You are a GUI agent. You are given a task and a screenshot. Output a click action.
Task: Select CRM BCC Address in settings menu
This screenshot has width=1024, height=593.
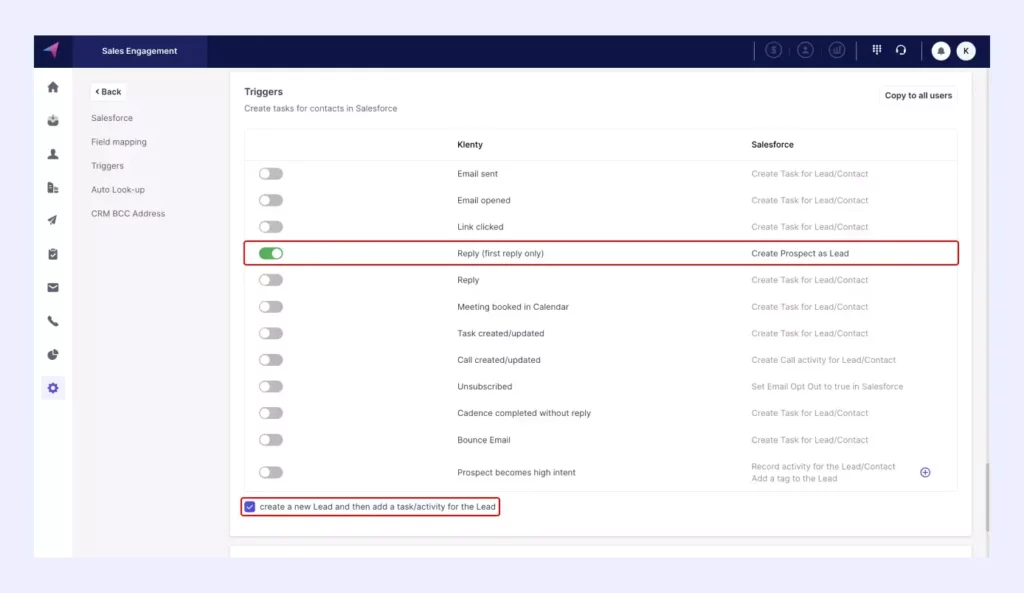[x=128, y=214]
